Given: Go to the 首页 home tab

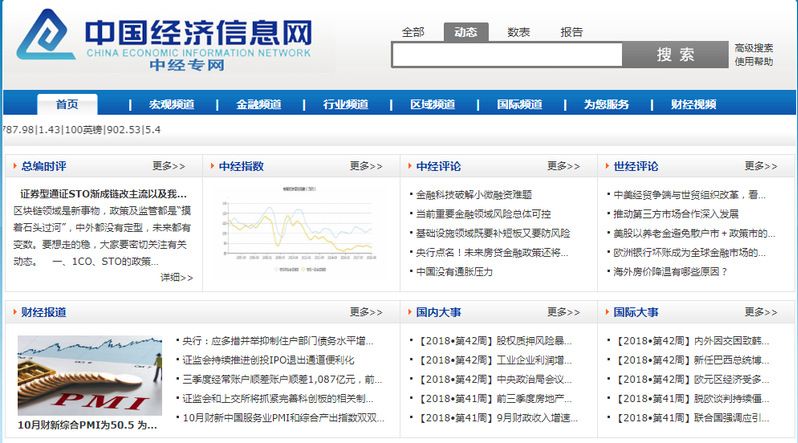Looking at the screenshot, I should [67, 104].
